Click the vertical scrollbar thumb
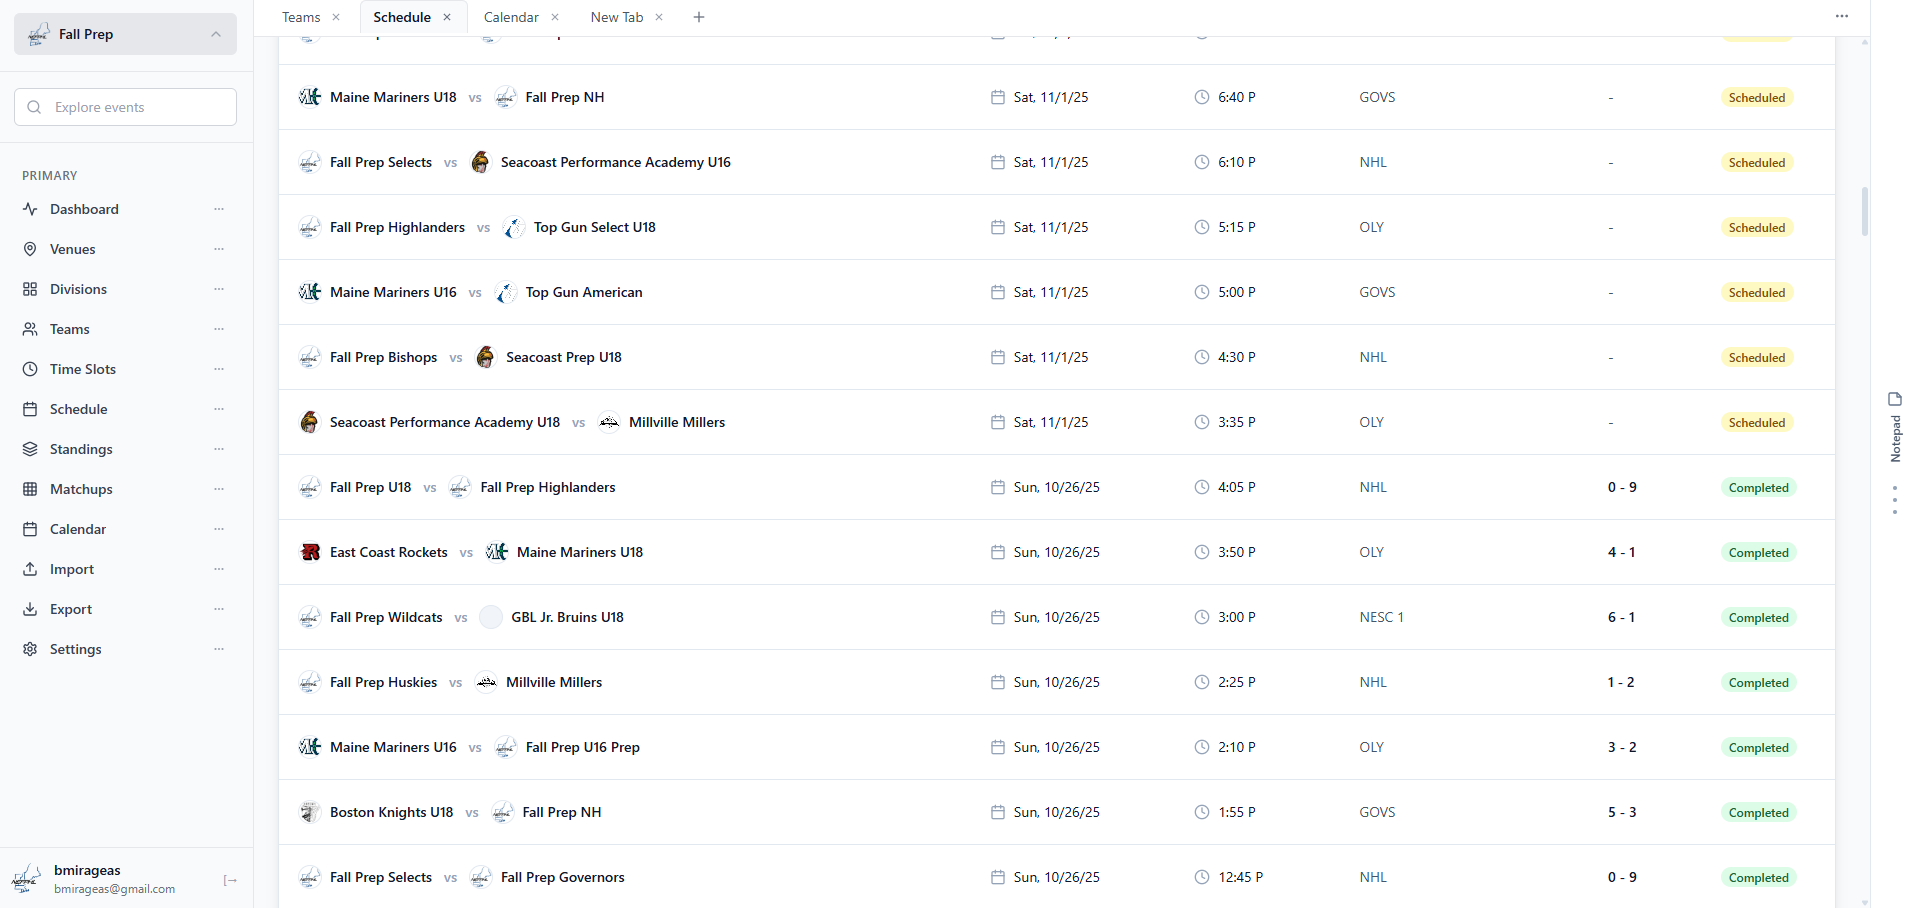Screen dimensions: 1915x908 point(1864,211)
